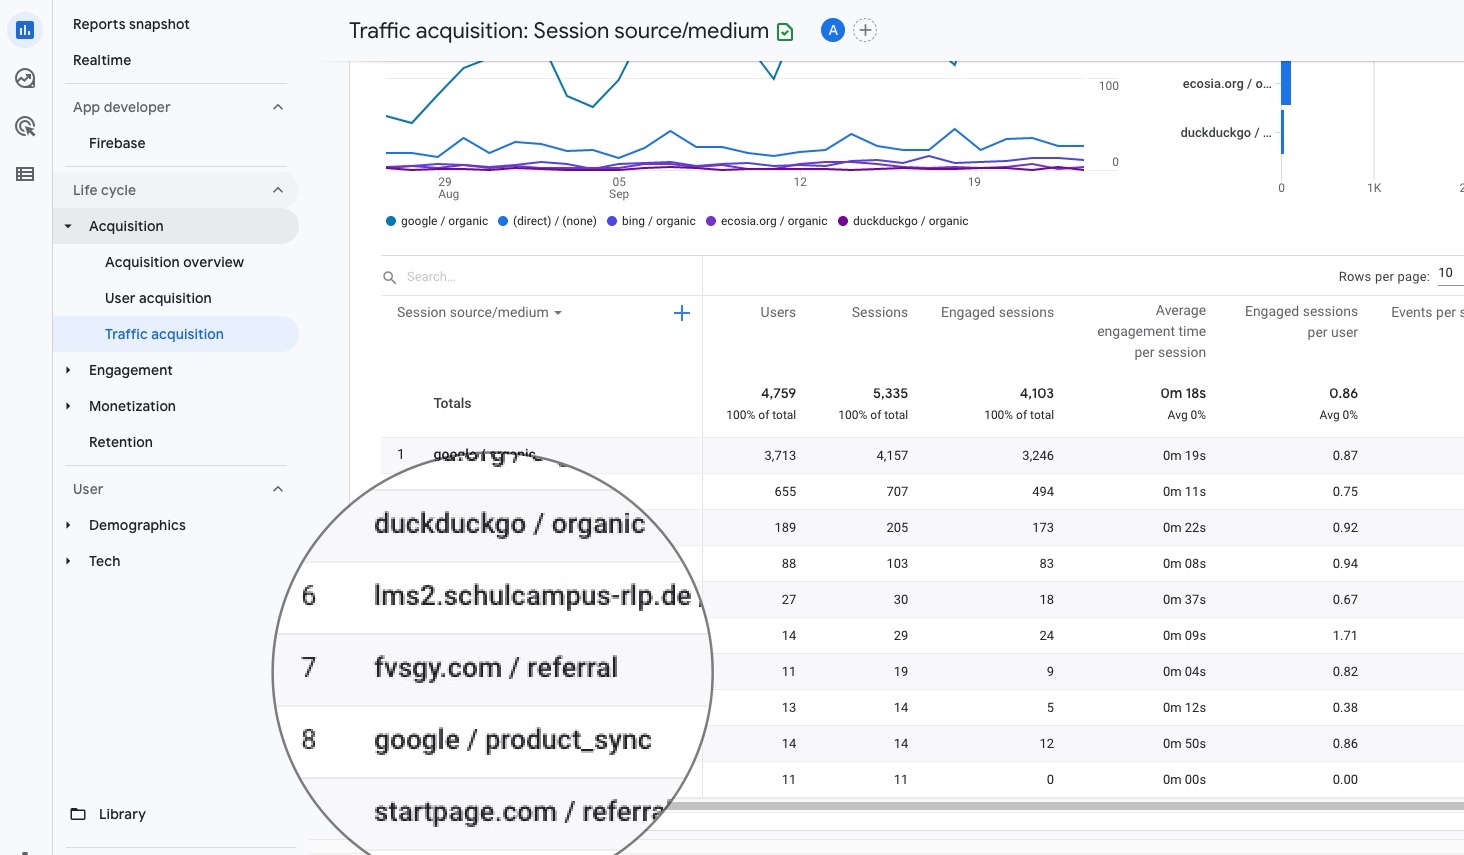Open the Realtime report link
The height and width of the screenshot is (855, 1464).
[x=102, y=60]
